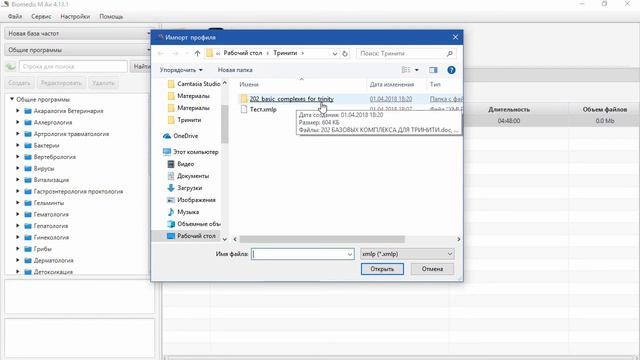Click the horizontal scrollbar right arrow
Screen dimensions: 640x360
458,239
